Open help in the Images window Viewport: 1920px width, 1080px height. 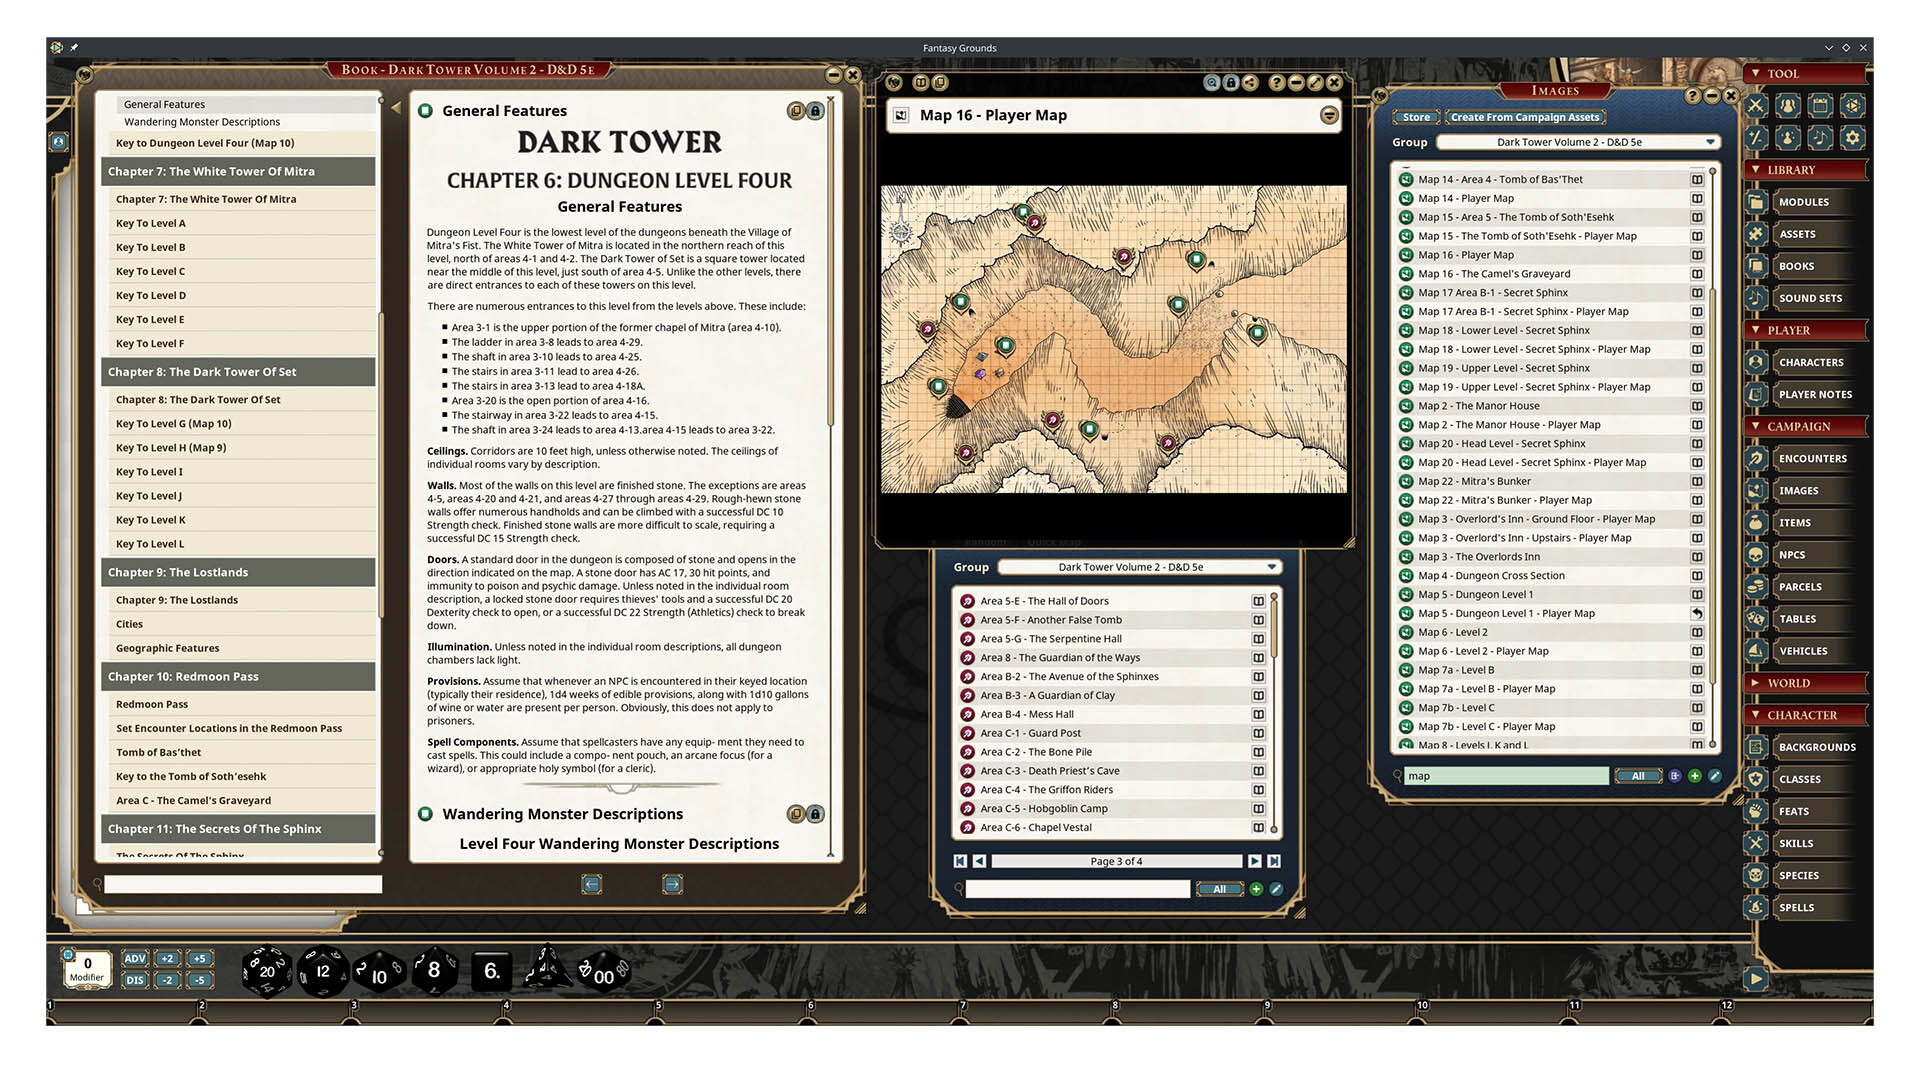tap(1692, 96)
